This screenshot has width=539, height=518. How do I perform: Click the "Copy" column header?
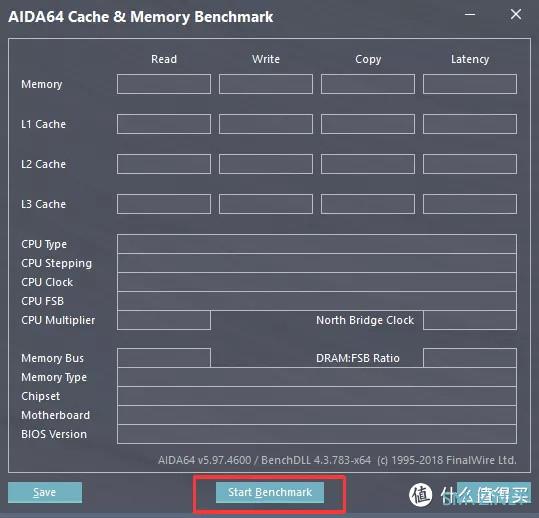pos(368,59)
